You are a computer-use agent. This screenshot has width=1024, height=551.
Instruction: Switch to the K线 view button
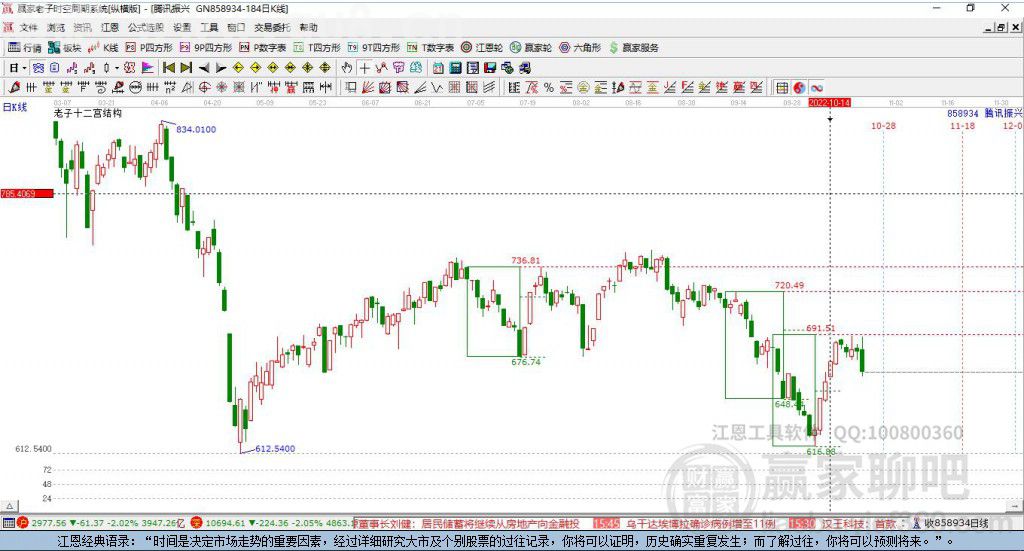104,48
